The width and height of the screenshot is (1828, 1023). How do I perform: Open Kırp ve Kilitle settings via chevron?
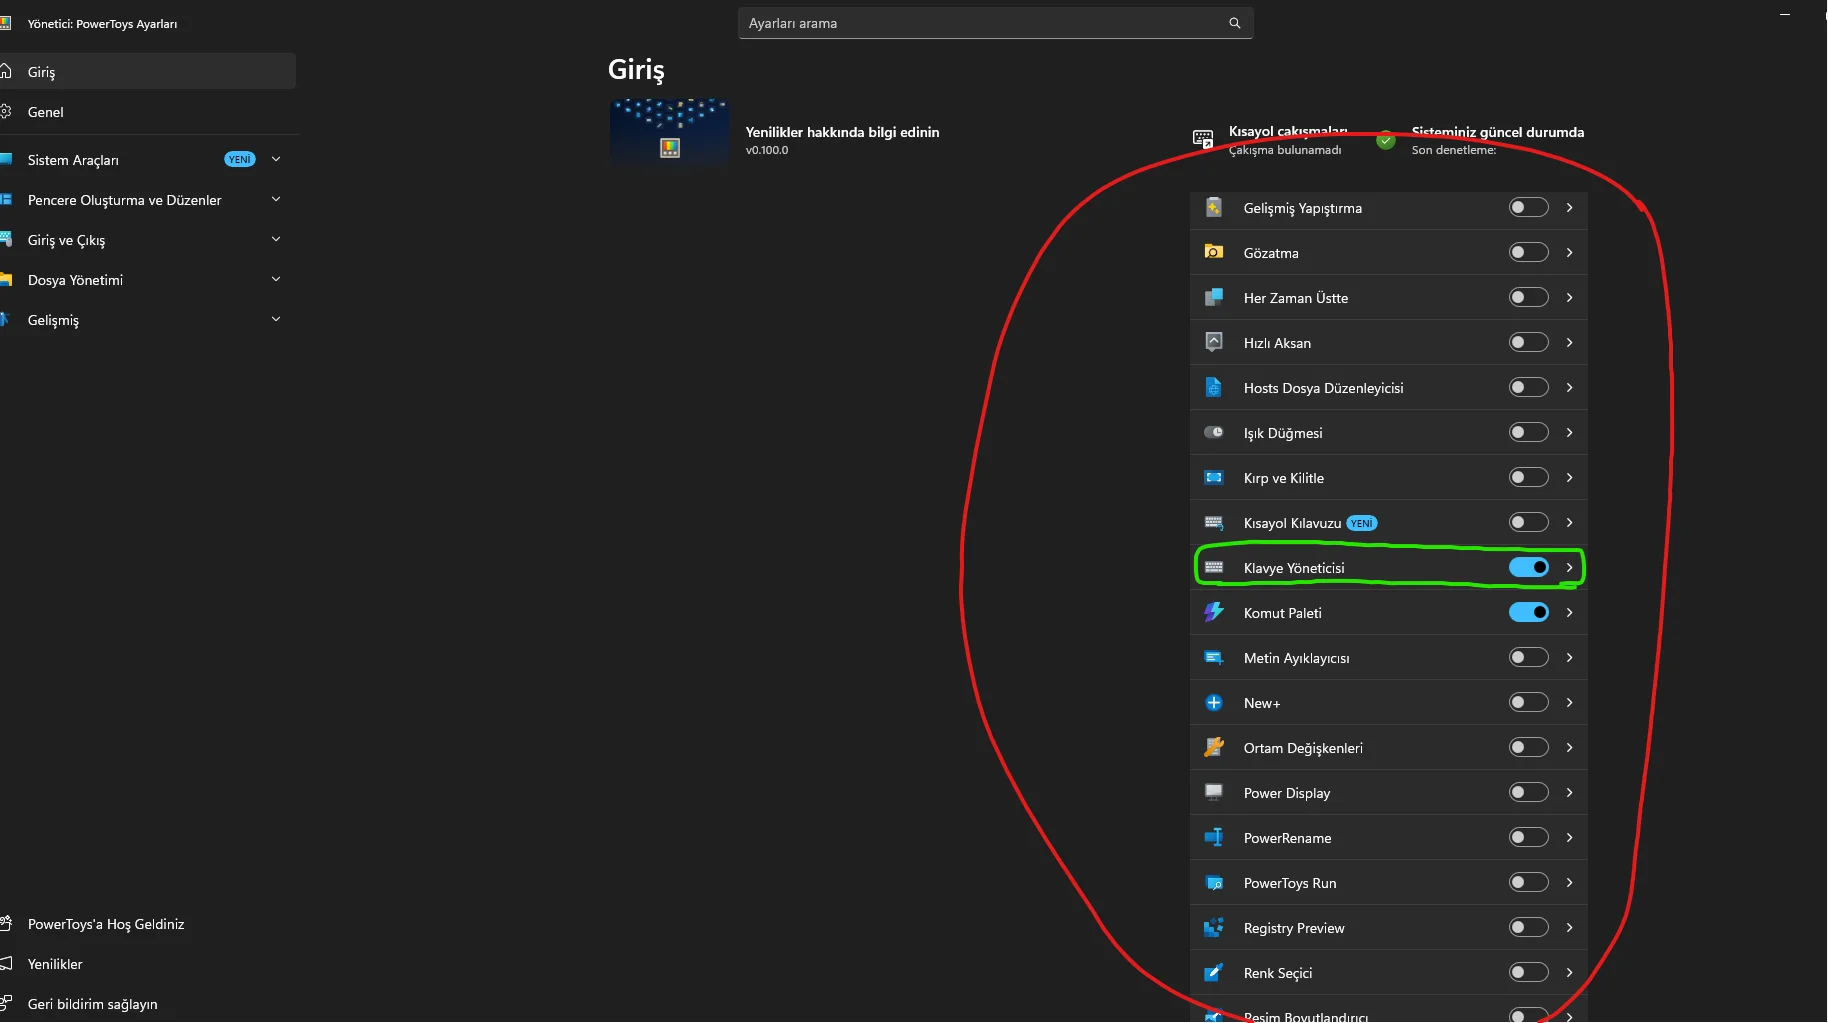click(x=1569, y=477)
